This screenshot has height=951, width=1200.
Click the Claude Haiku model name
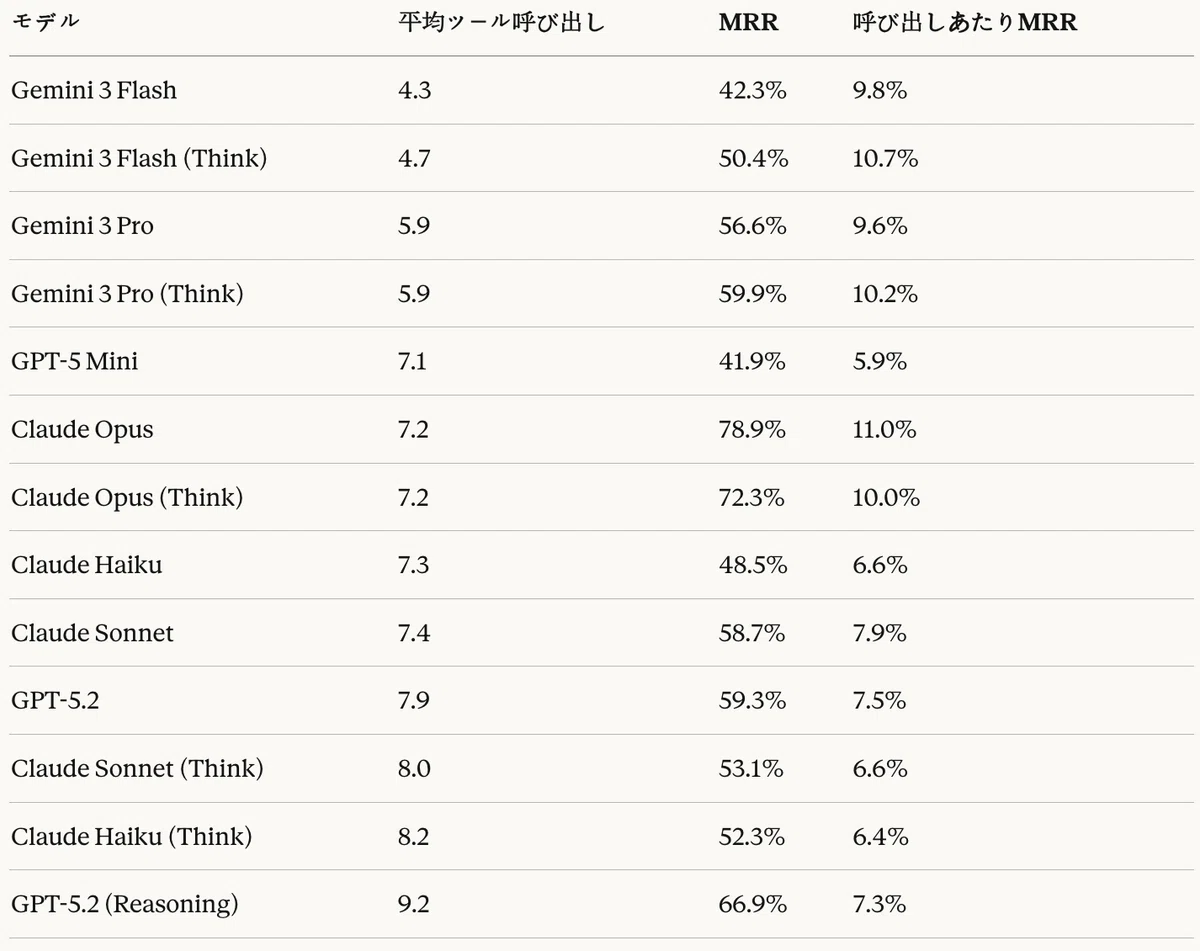(86, 565)
